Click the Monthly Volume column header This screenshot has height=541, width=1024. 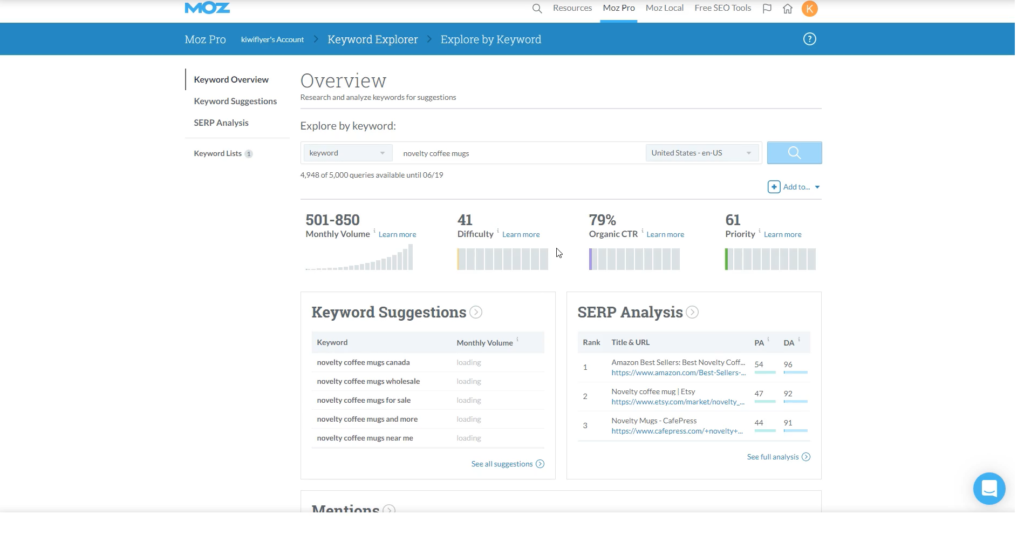pyautogui.click(x=485, y=343)
